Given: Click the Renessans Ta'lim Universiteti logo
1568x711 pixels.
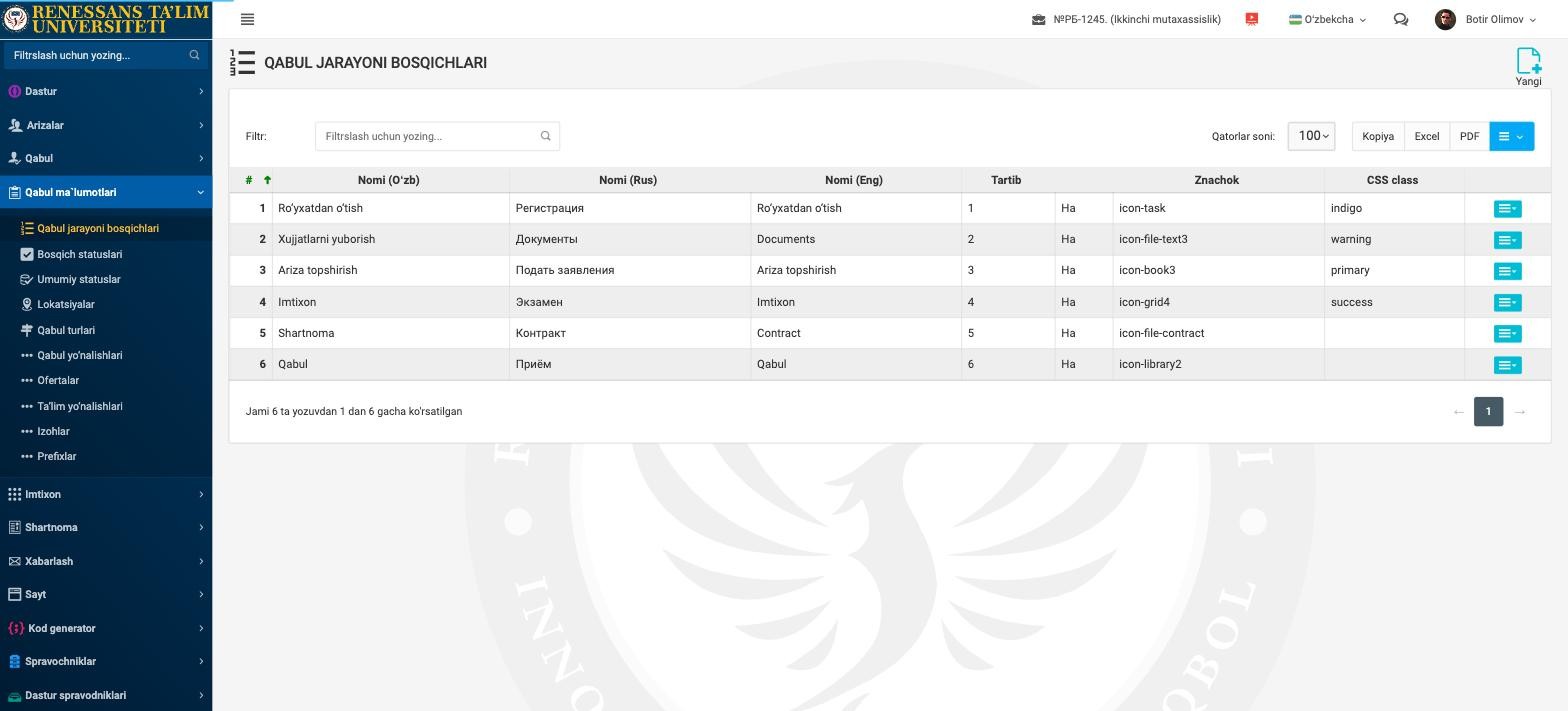Looking at the screenshot, I should point(106,19).
